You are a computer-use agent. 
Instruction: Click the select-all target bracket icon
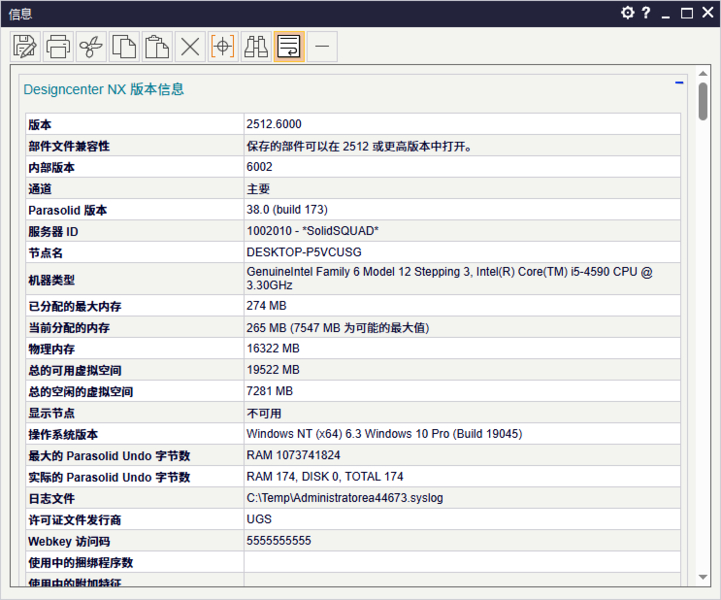223,46
